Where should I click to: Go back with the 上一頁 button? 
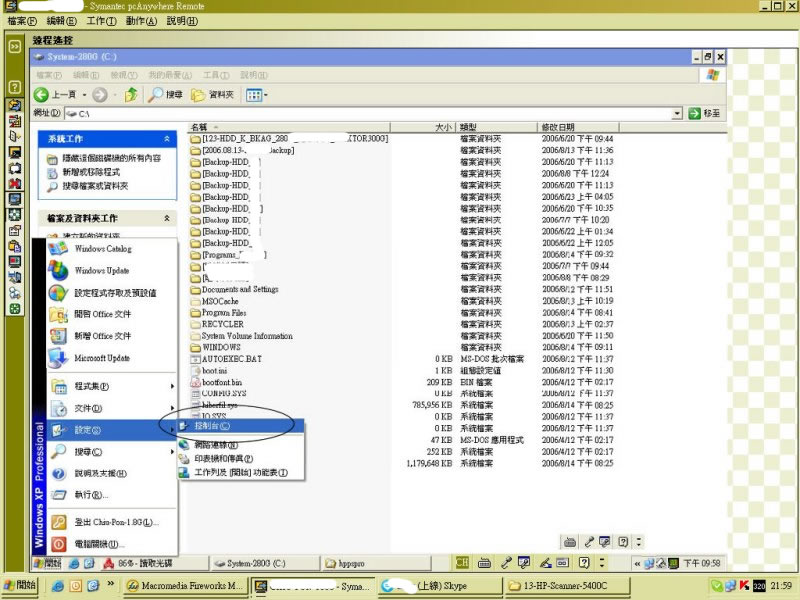pyautogui.click(x=55, y=94)
